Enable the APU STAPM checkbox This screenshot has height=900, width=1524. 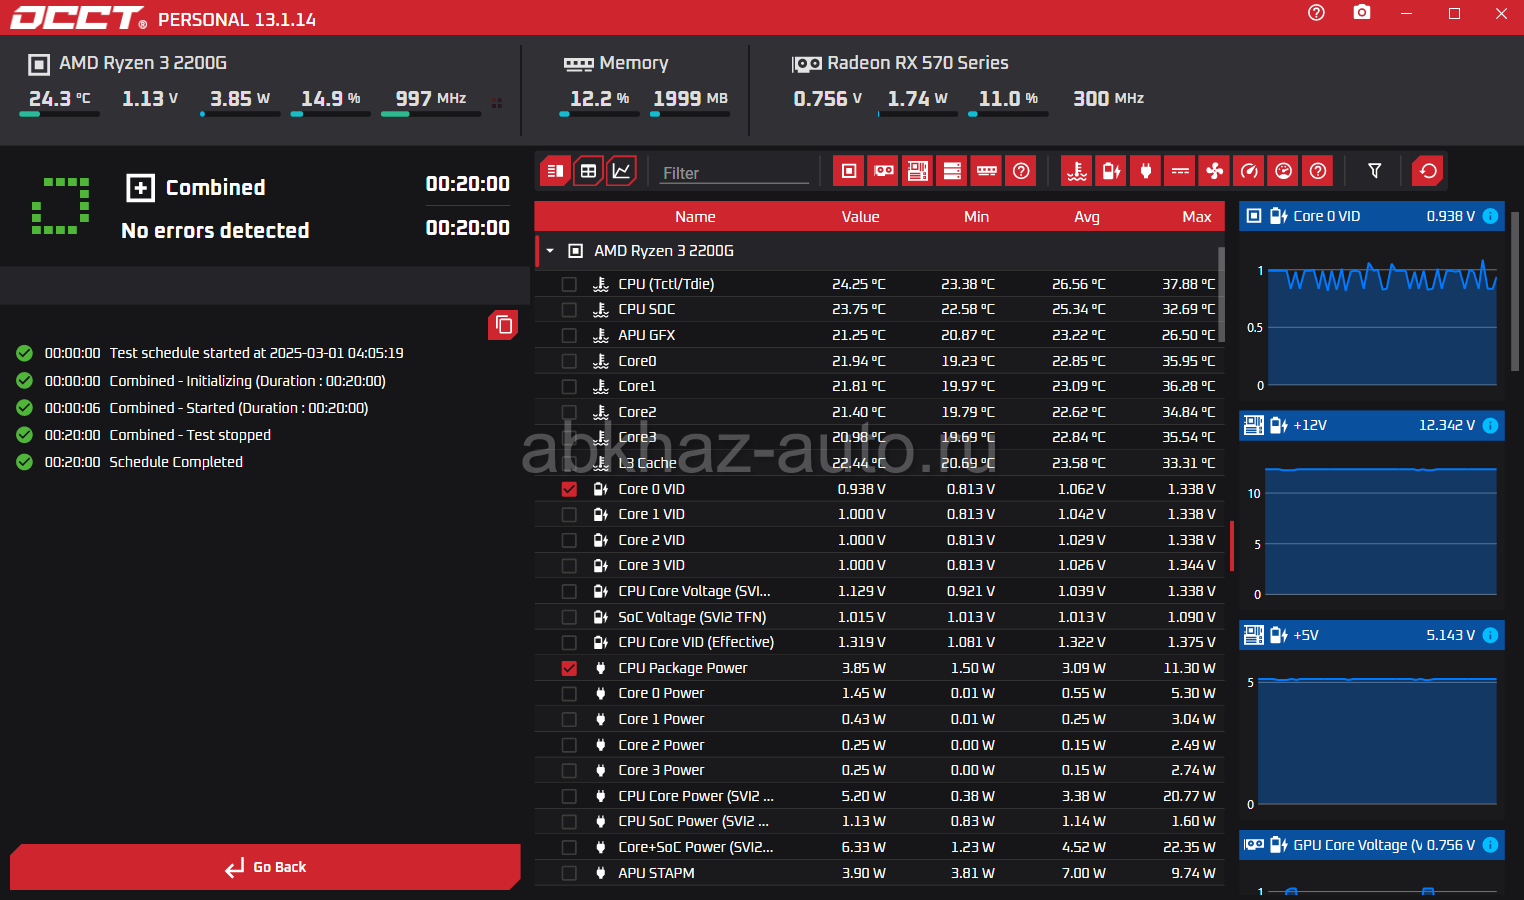point(569,873)
